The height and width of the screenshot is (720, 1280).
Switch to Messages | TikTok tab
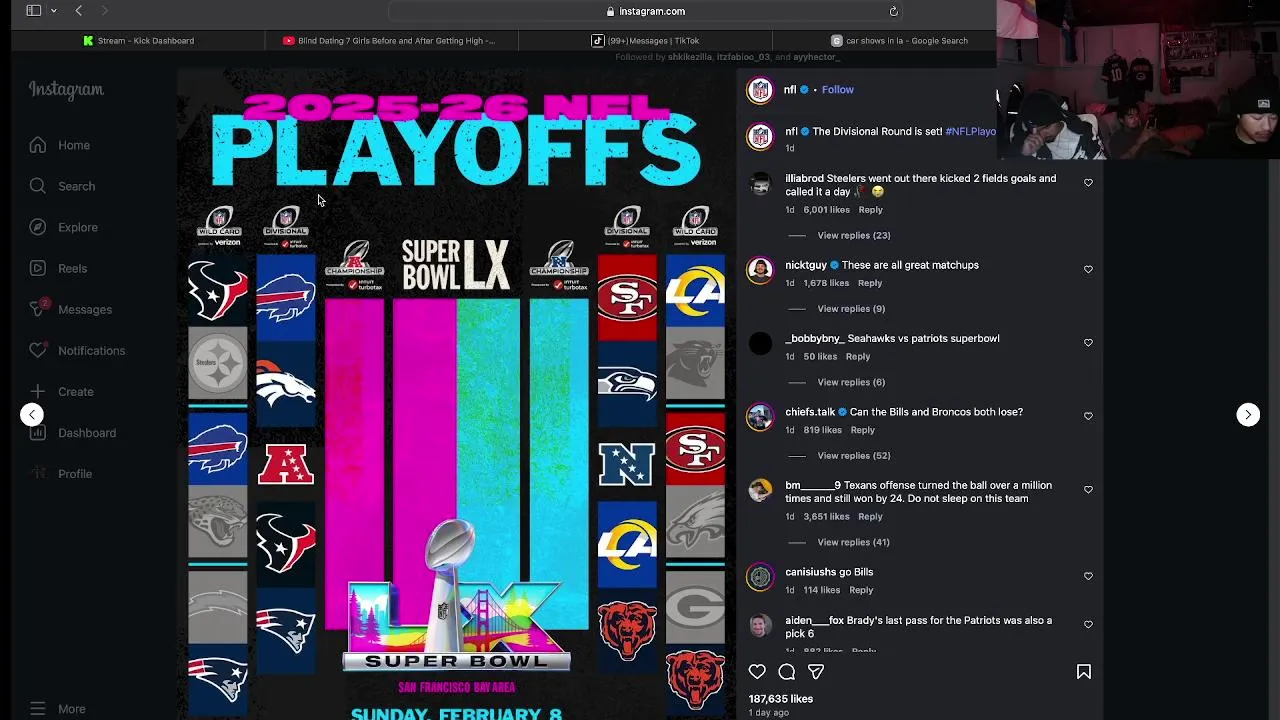coord(645,41)
